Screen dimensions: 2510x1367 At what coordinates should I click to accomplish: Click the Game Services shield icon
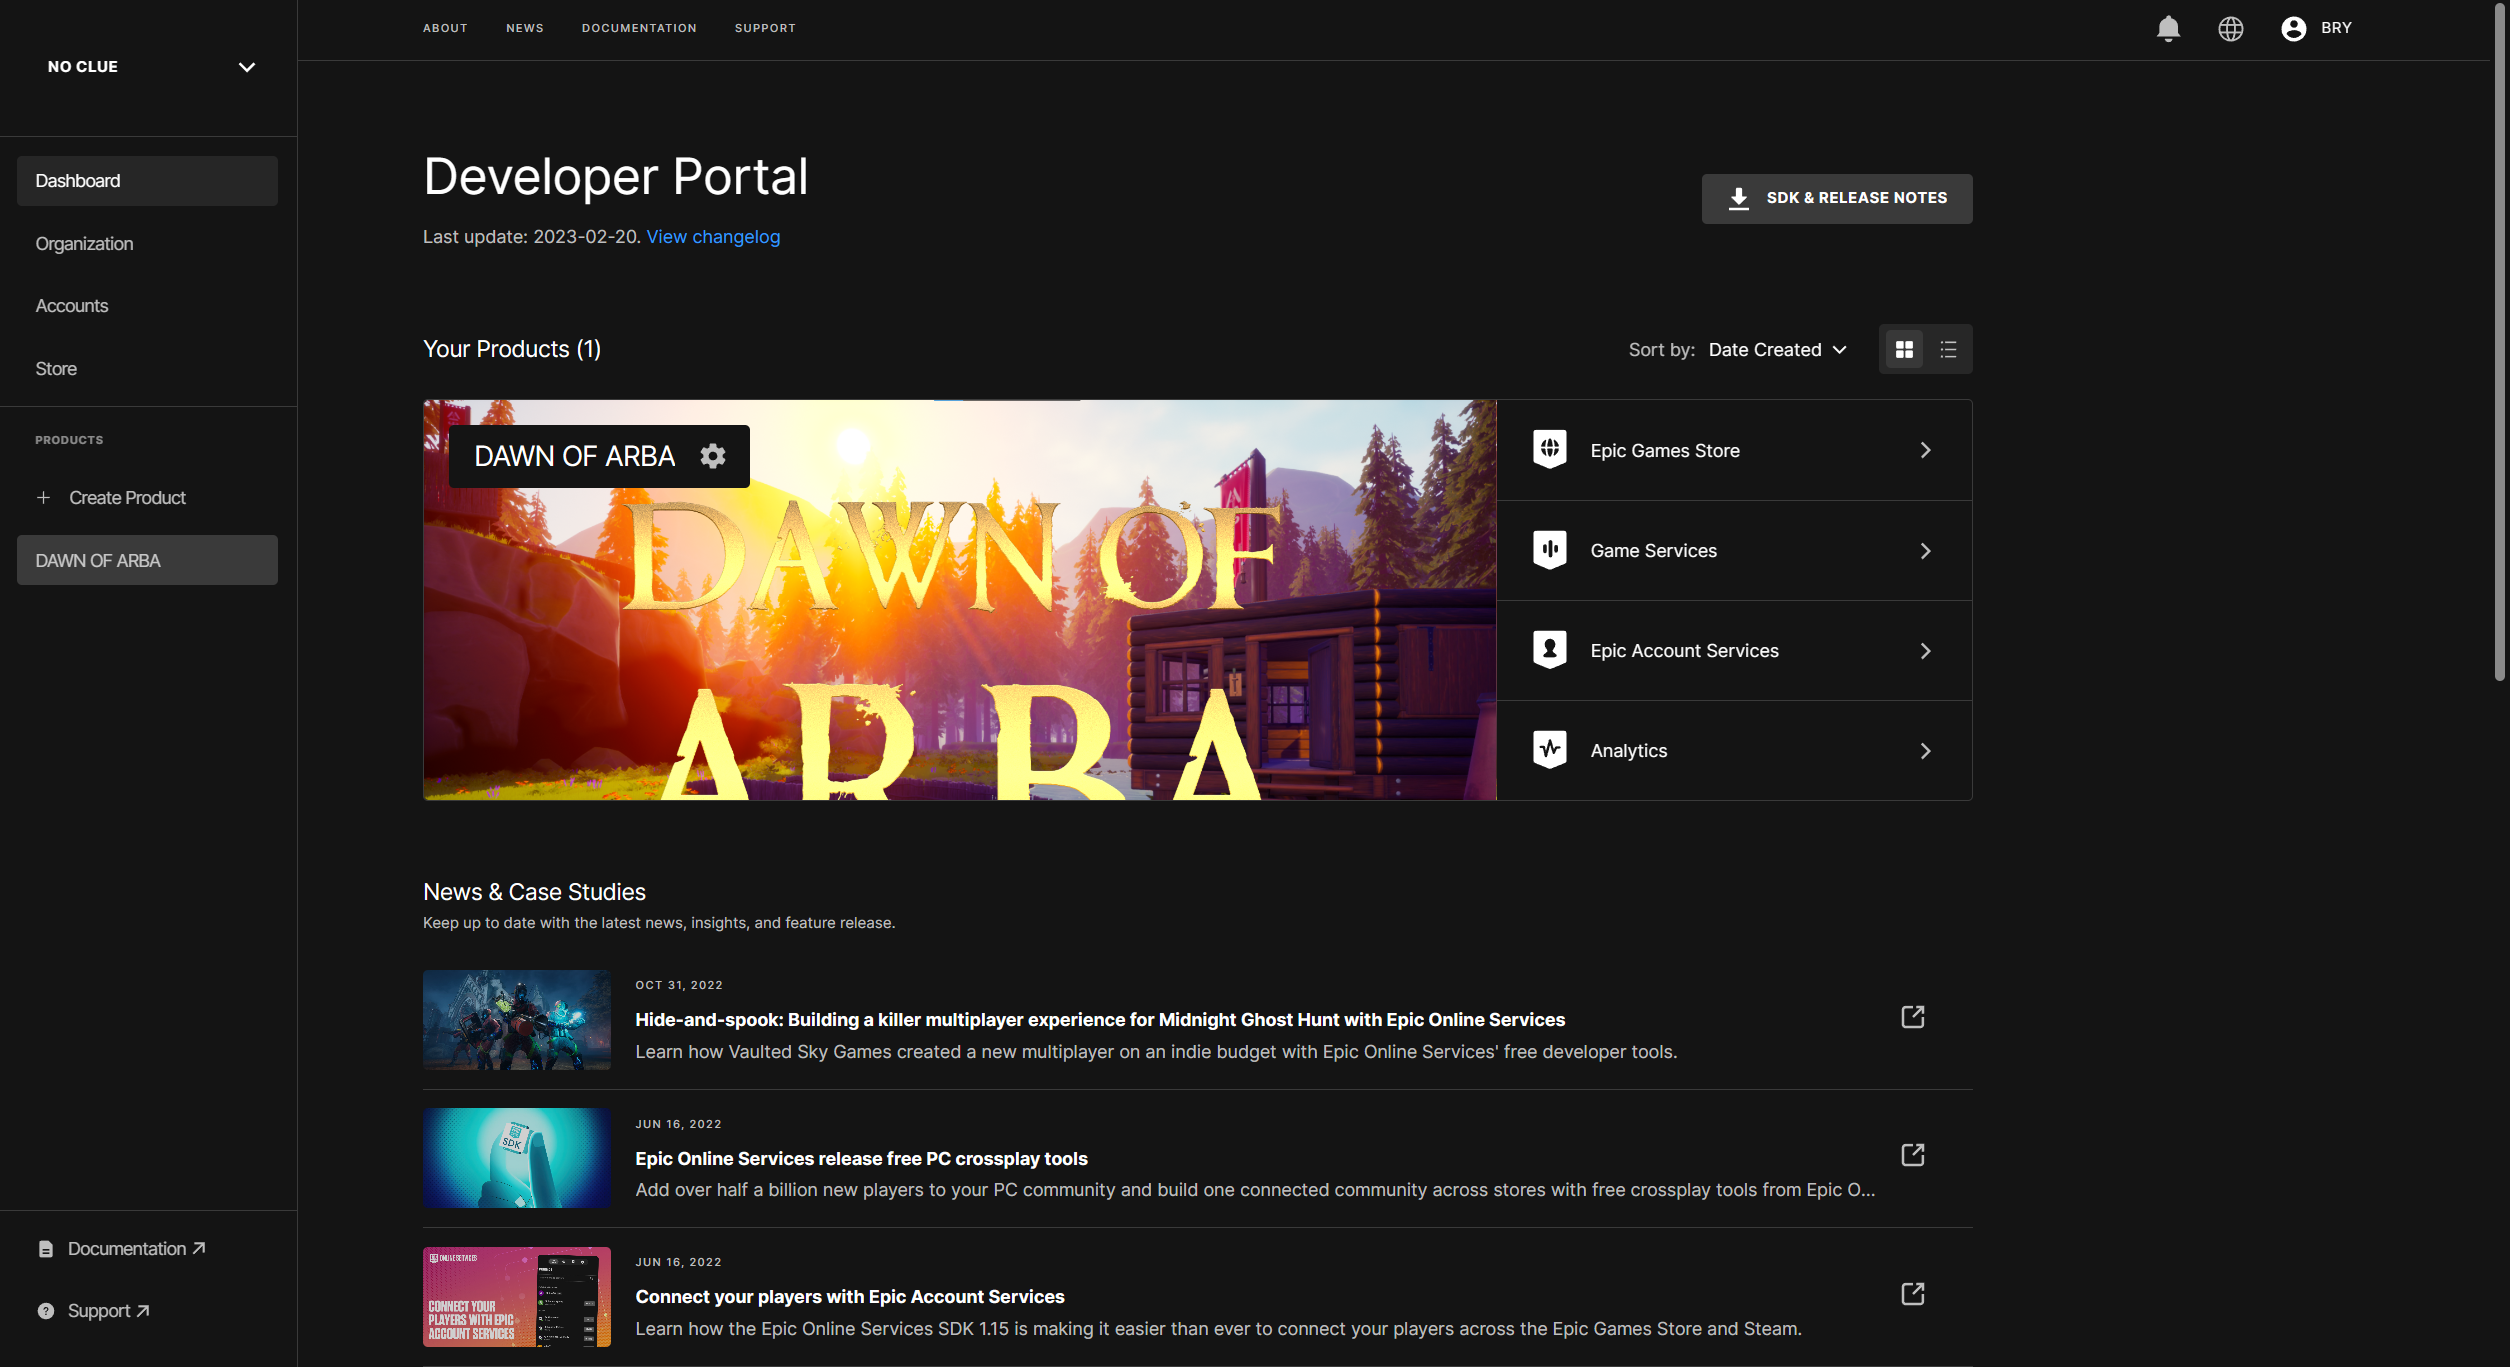pos(1549,550)
